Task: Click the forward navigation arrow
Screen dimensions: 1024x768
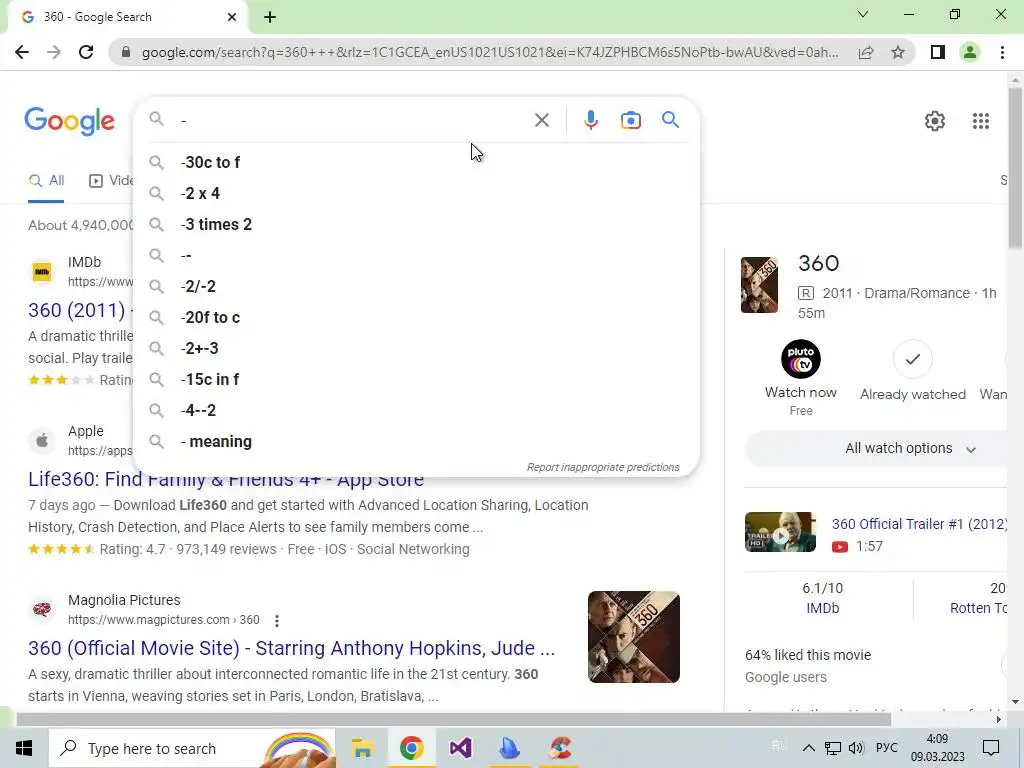Action: pos(54,52)
